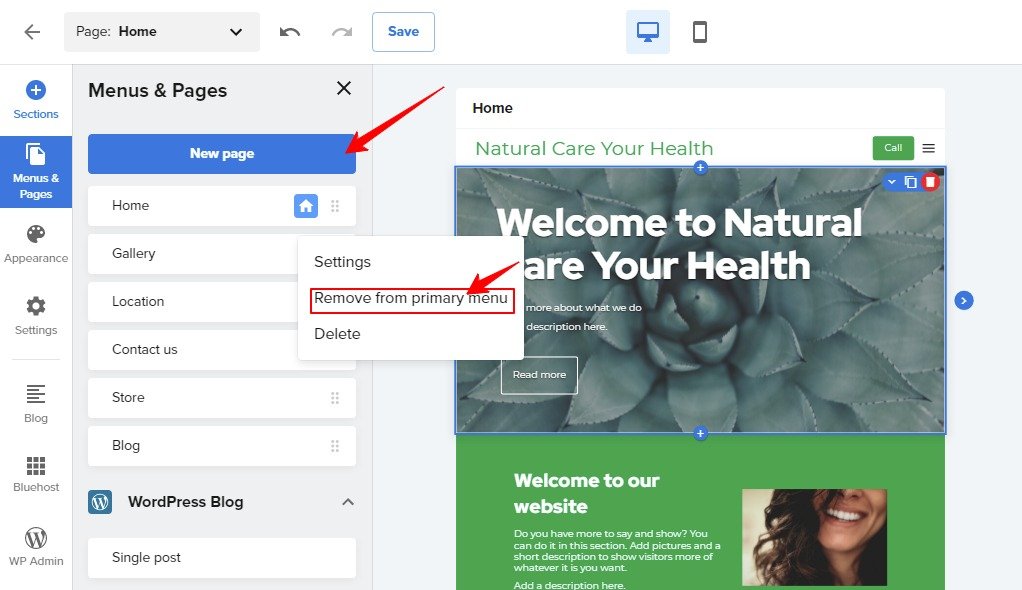Collapse the WordPress Blog group
The image size is (1022, 590).
348,502
